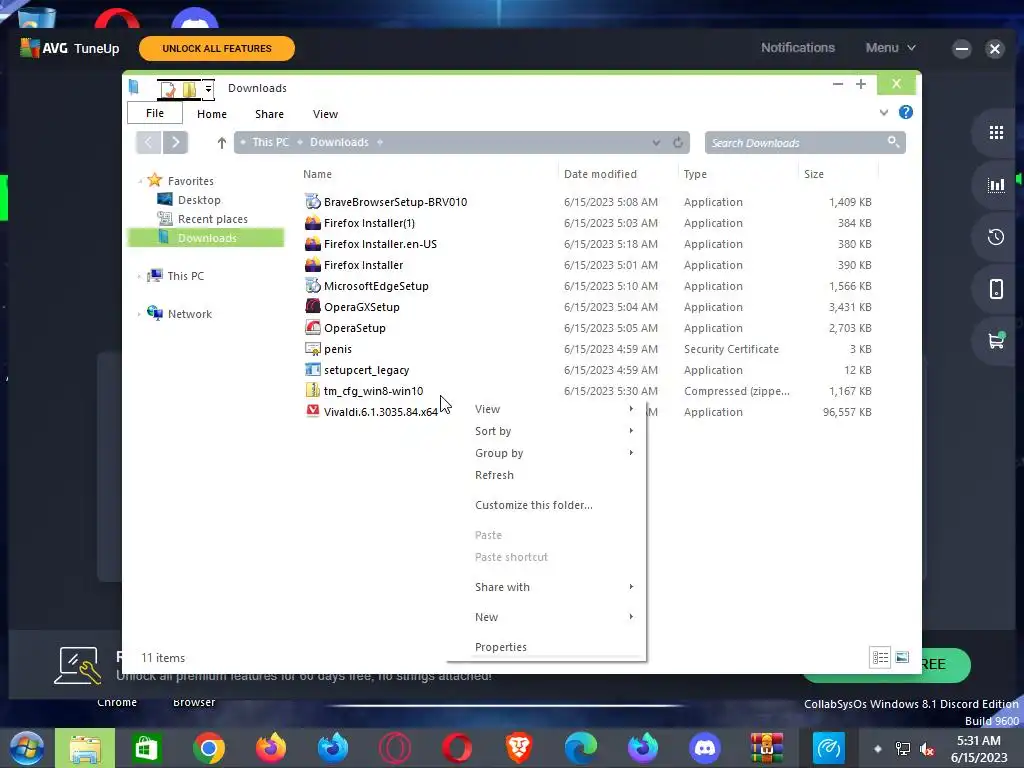Expand This PC tree node
This screenshot has width=1024, height=768.
click(x=140, y=276)
